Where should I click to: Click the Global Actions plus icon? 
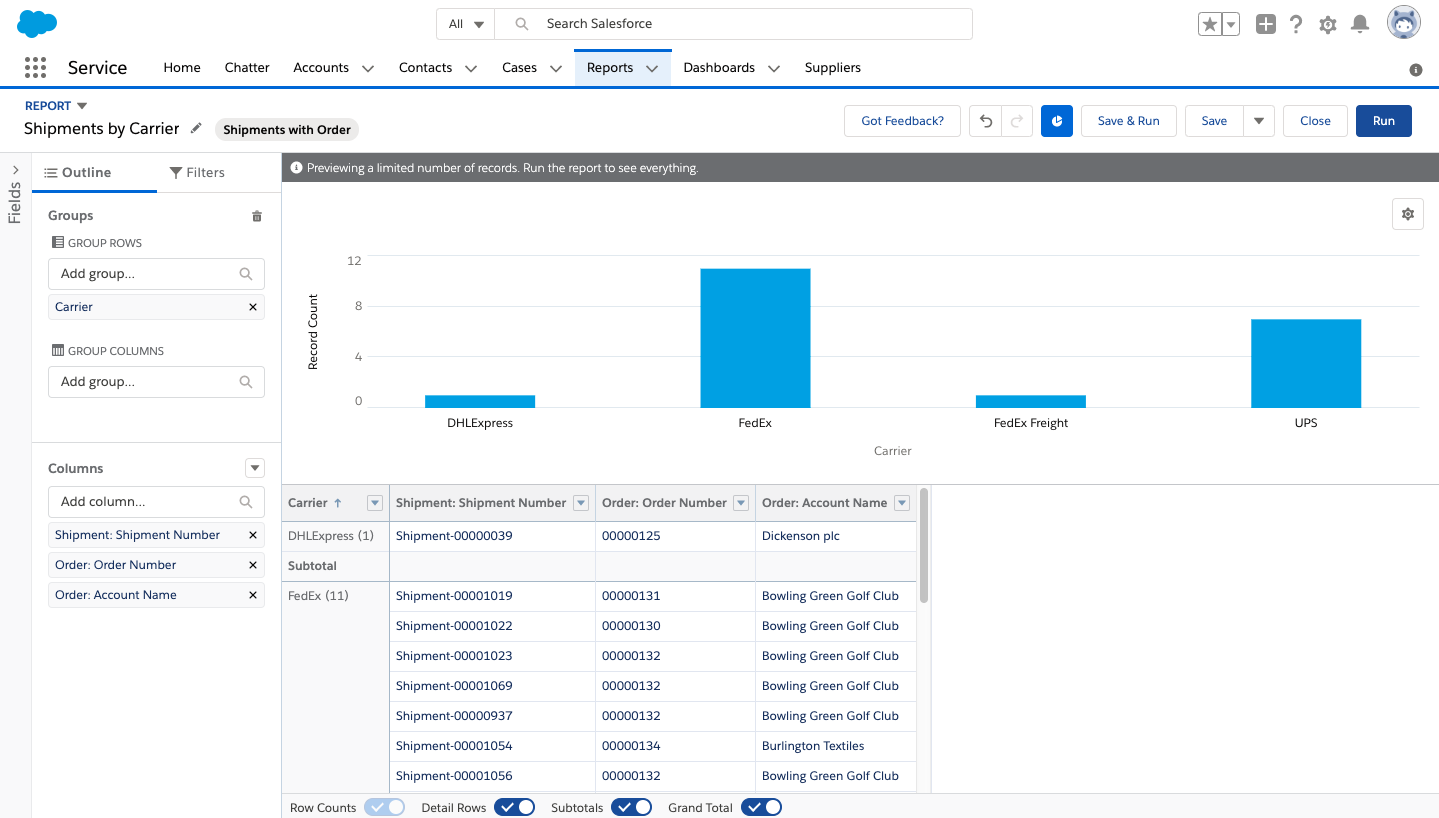point(1266,24)
